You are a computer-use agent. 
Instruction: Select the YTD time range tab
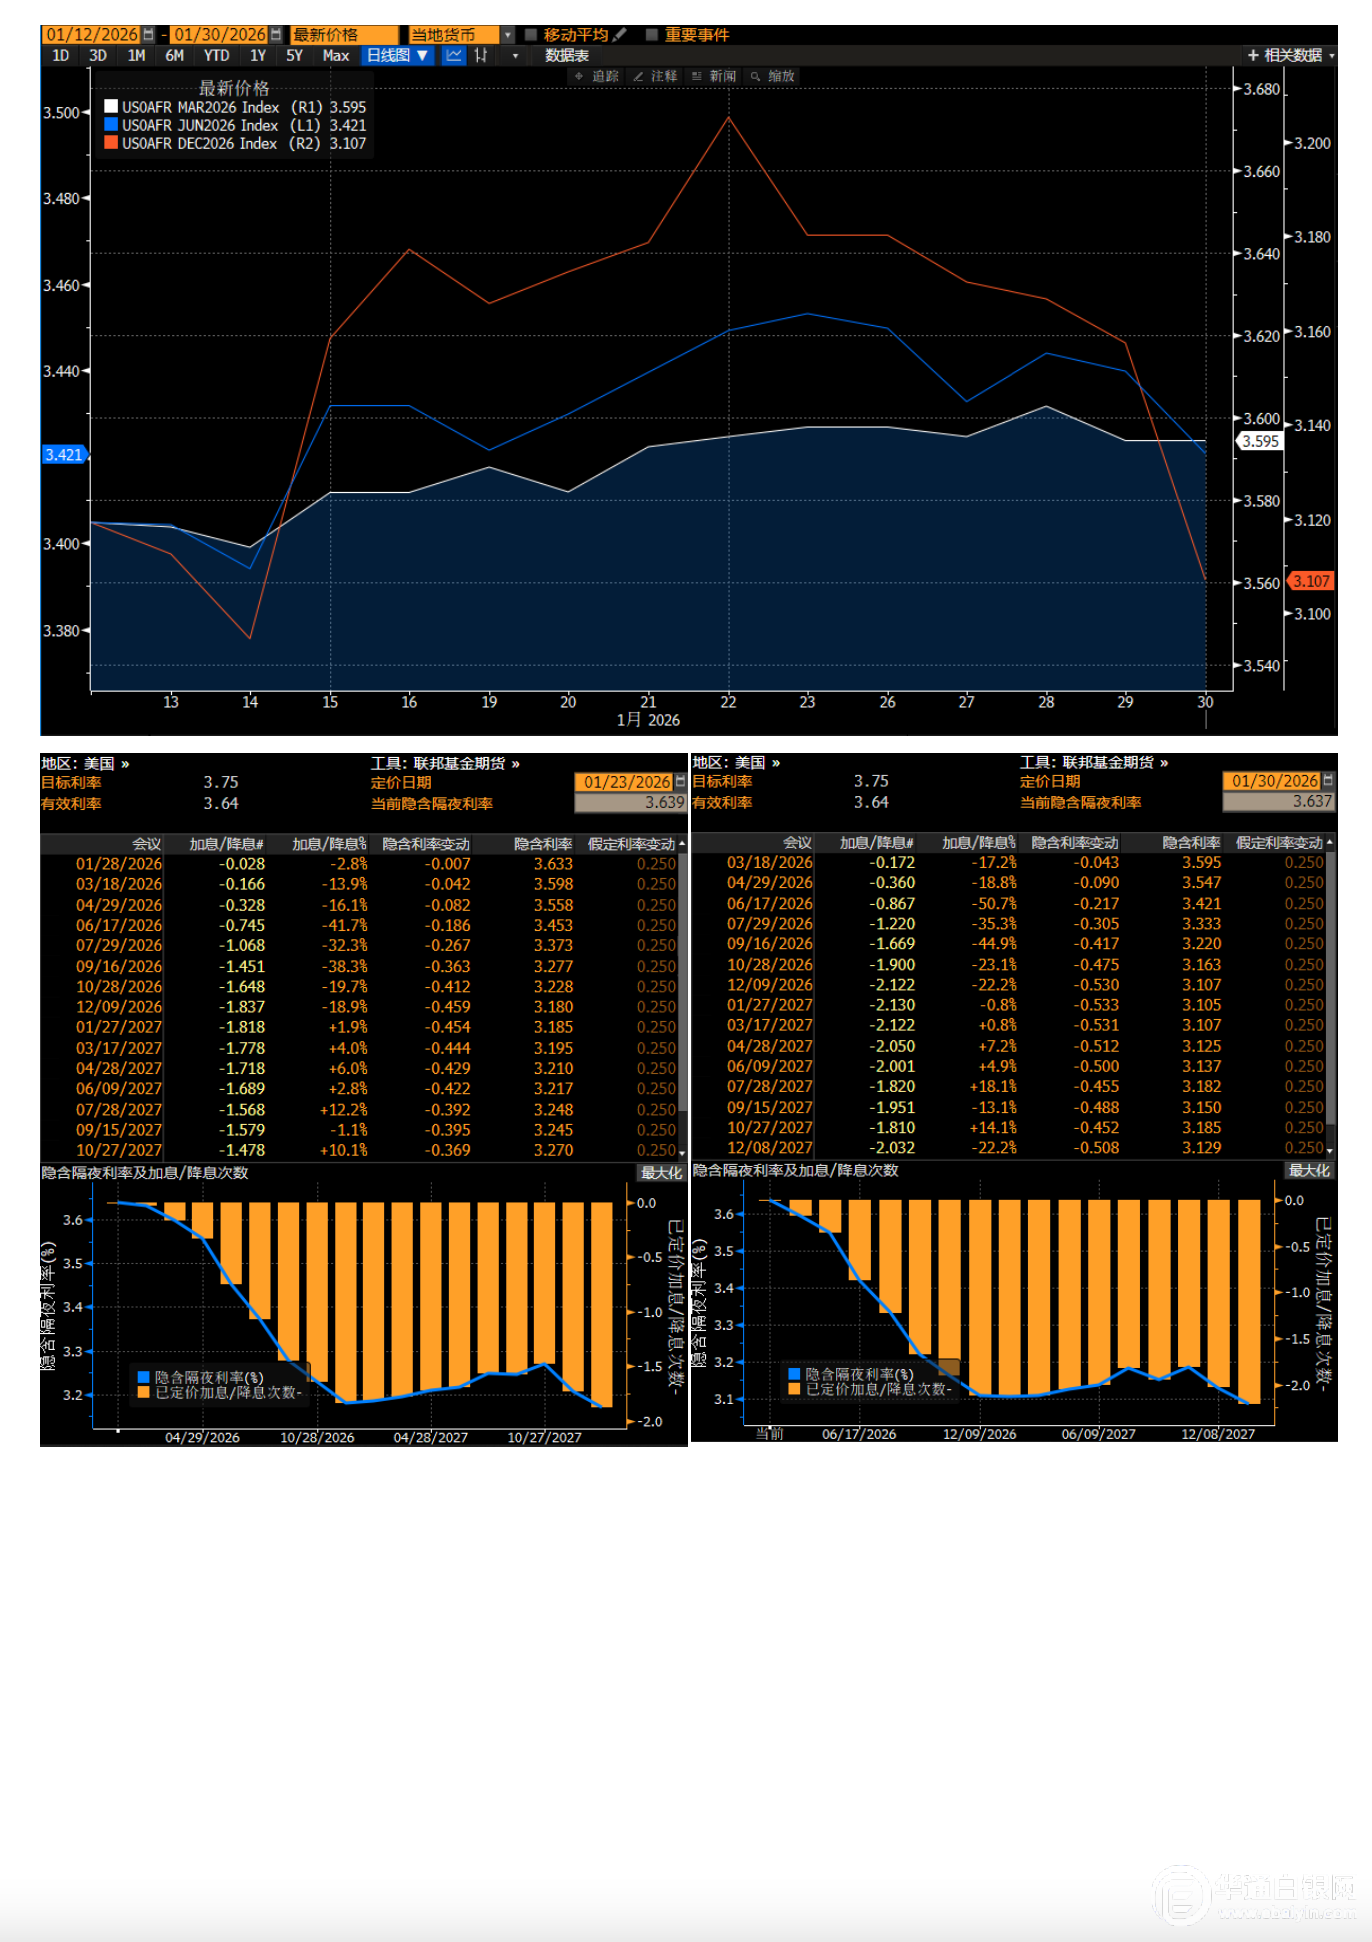[x=216, y=56]
